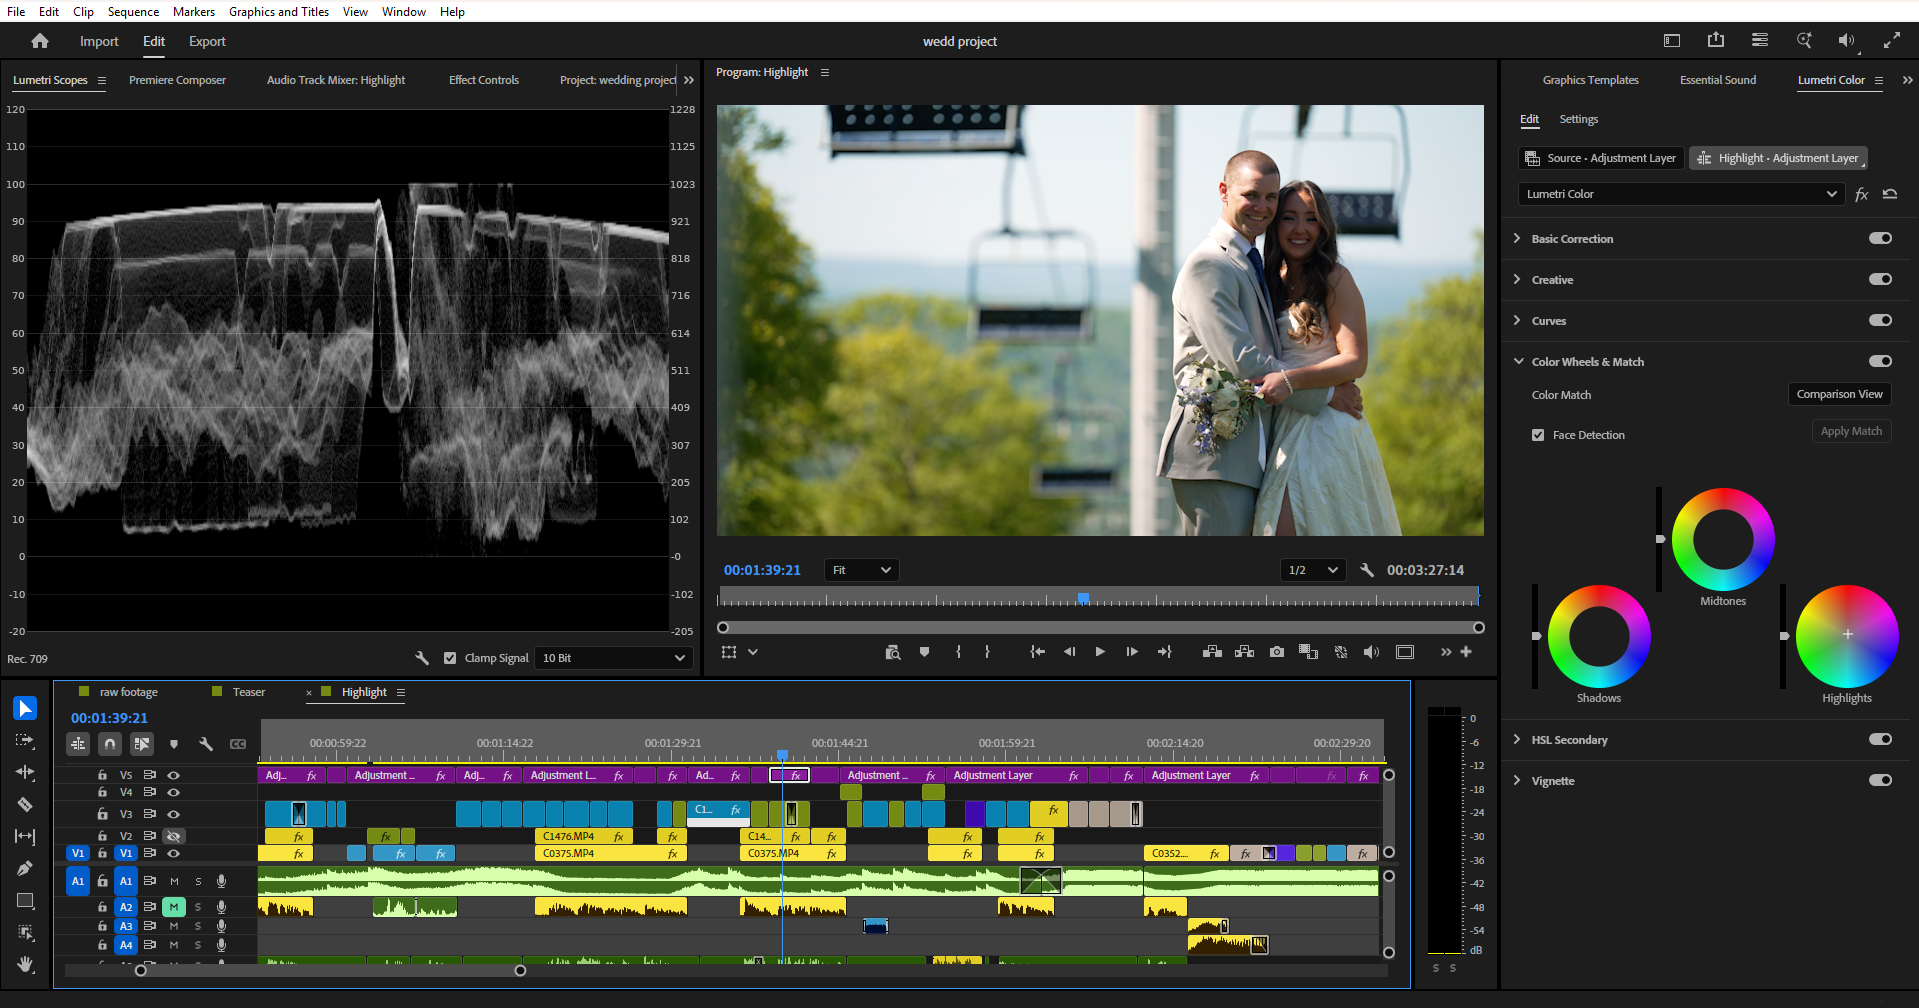Click the Import workspace link
The image size is (1919, 1008).
(x=99, y=41)
